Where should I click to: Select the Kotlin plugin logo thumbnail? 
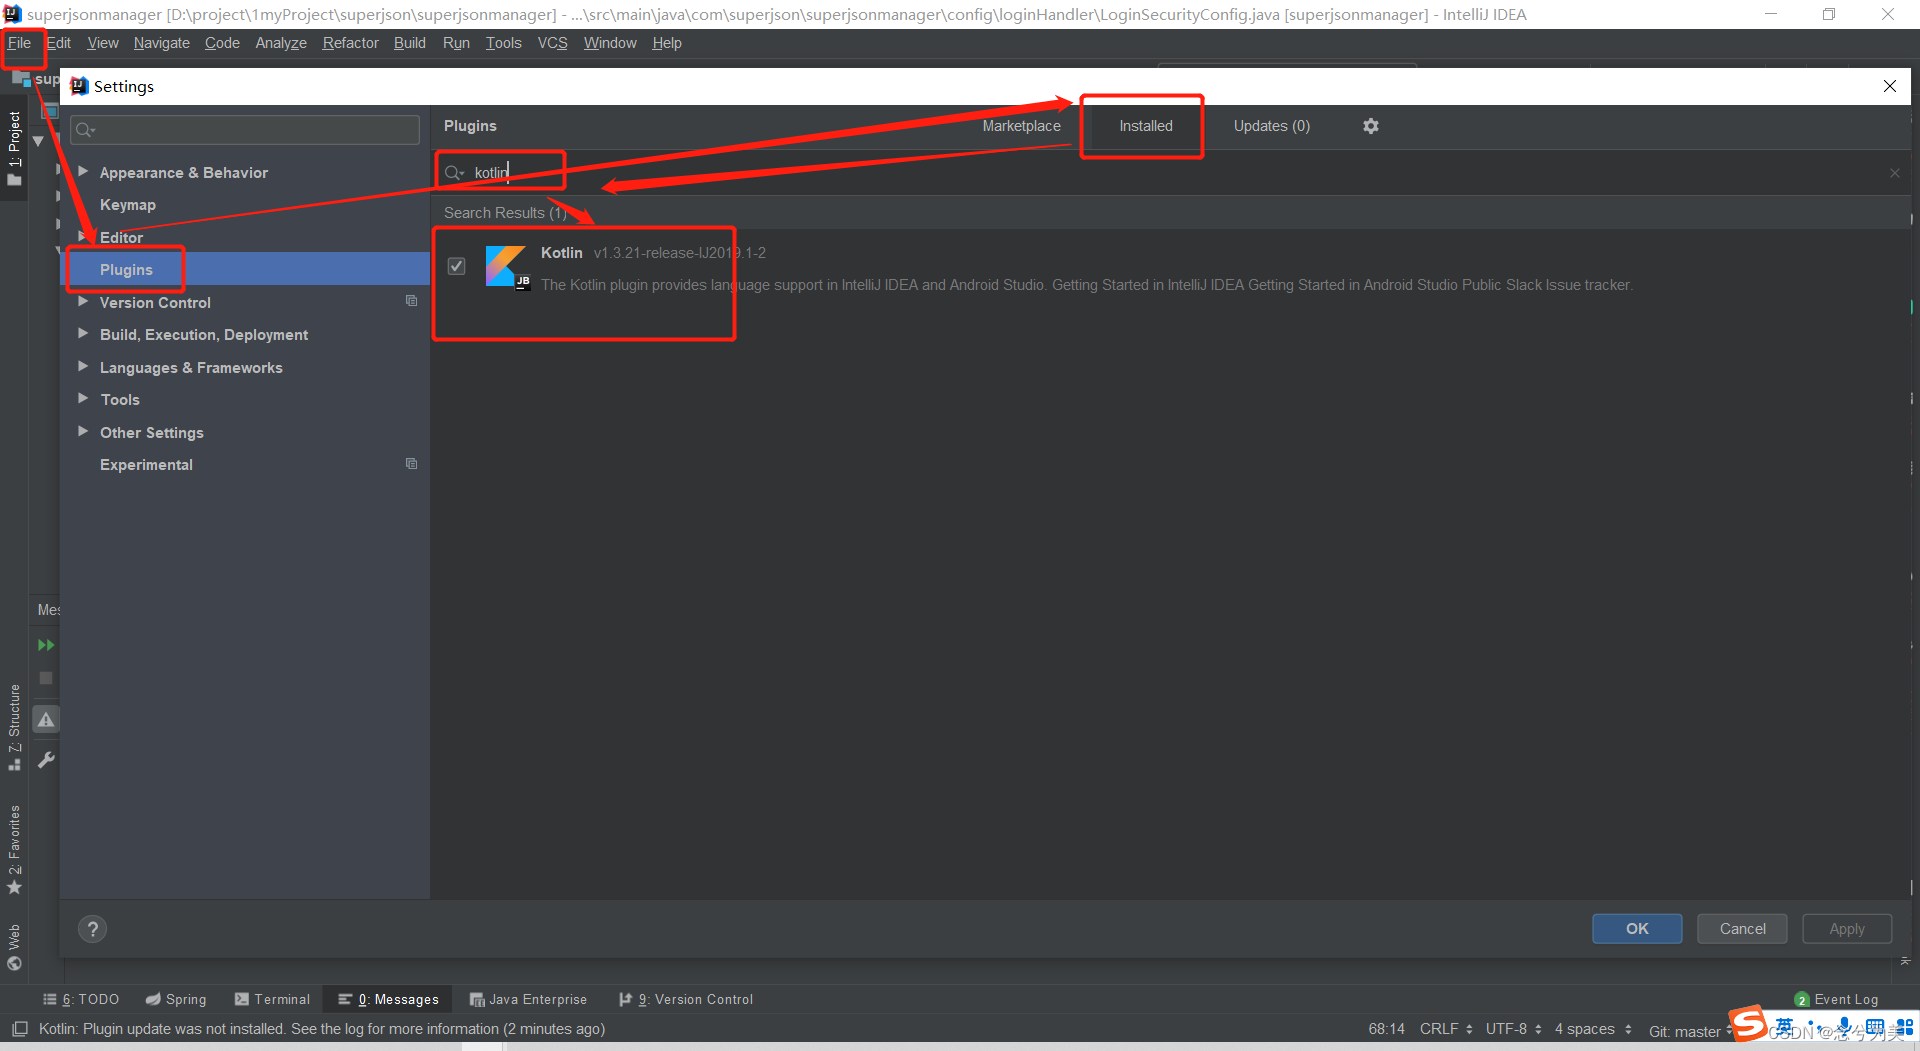tap(505, 267)
